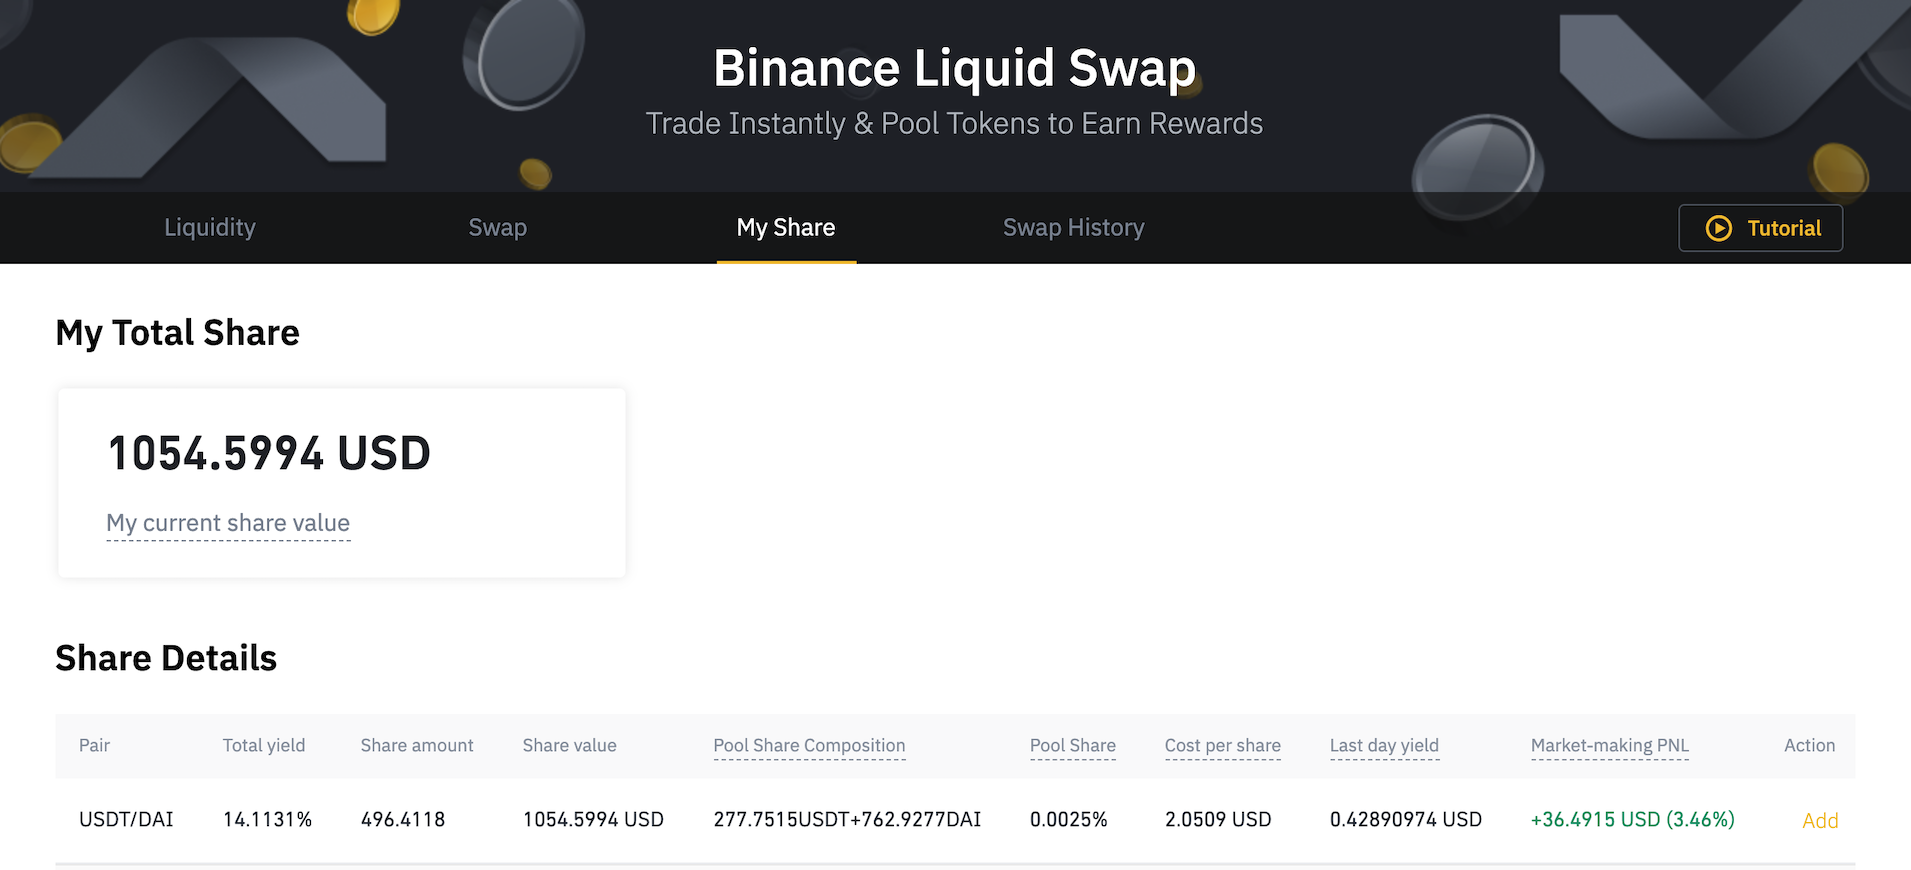Click the Share value column header
Viewport: 1911px width, 870px height.
click(568, 746)
